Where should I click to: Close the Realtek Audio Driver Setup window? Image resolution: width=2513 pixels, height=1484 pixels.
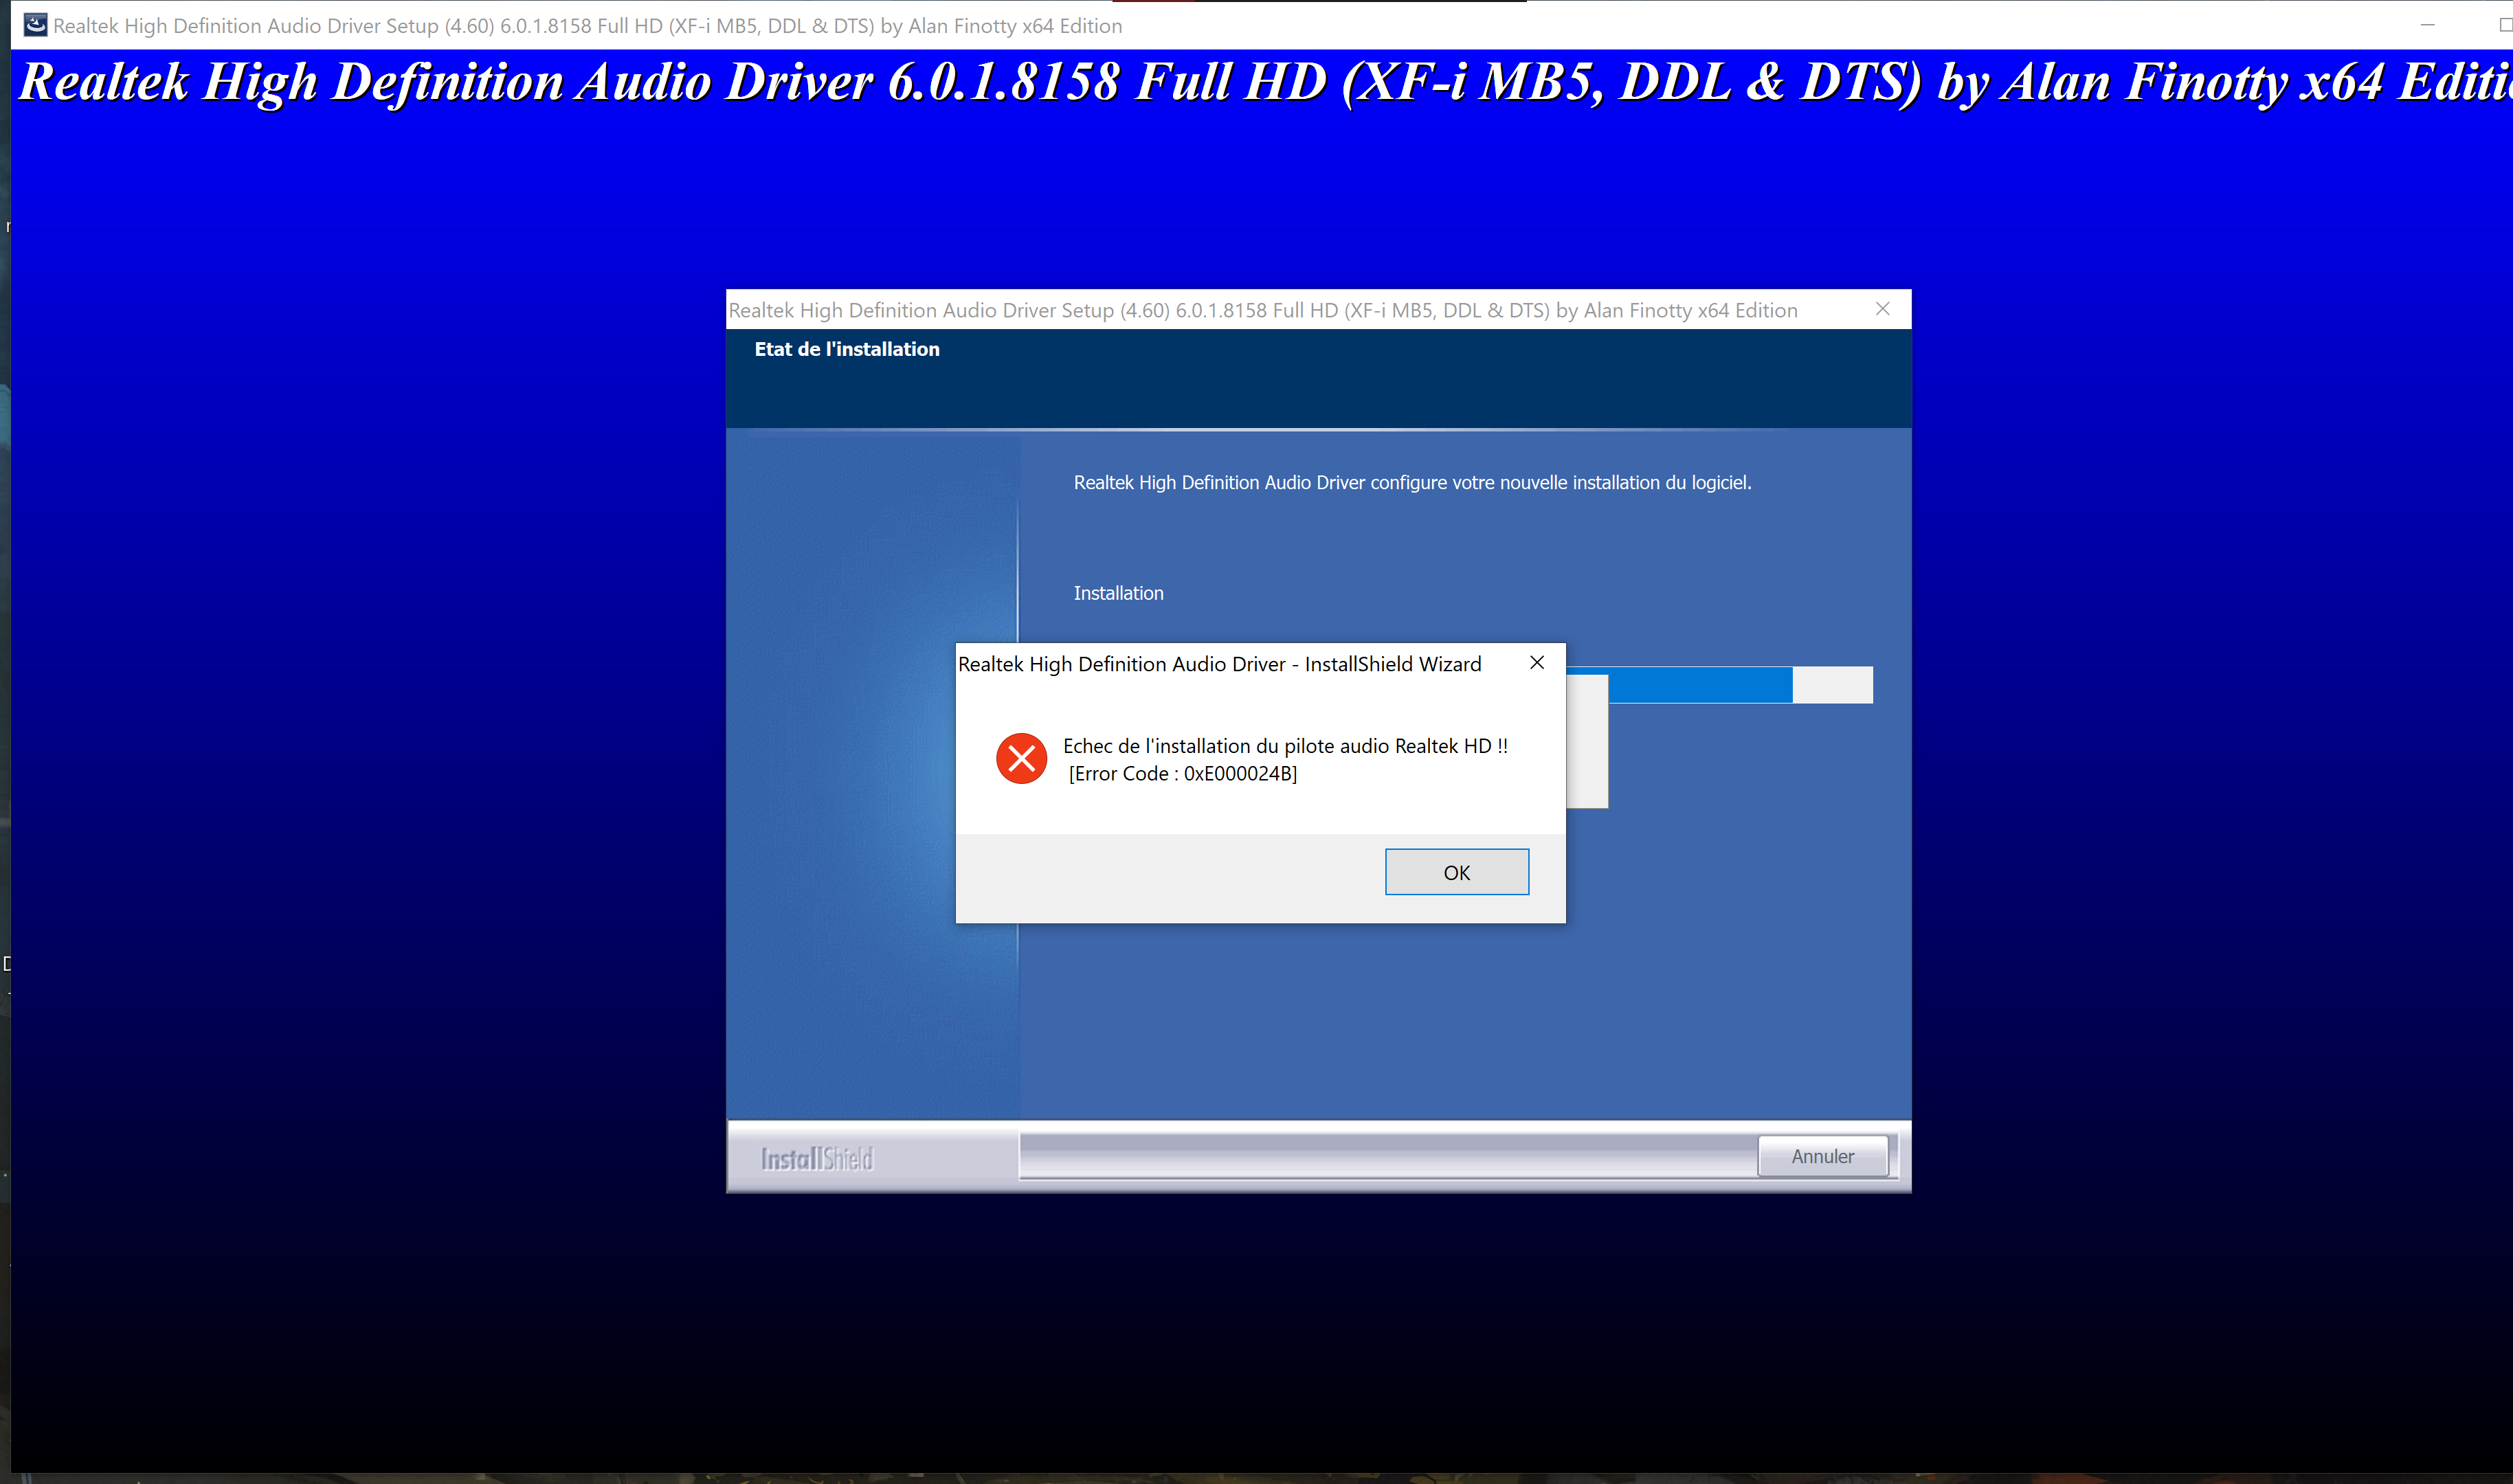[x=1882, y=309]
